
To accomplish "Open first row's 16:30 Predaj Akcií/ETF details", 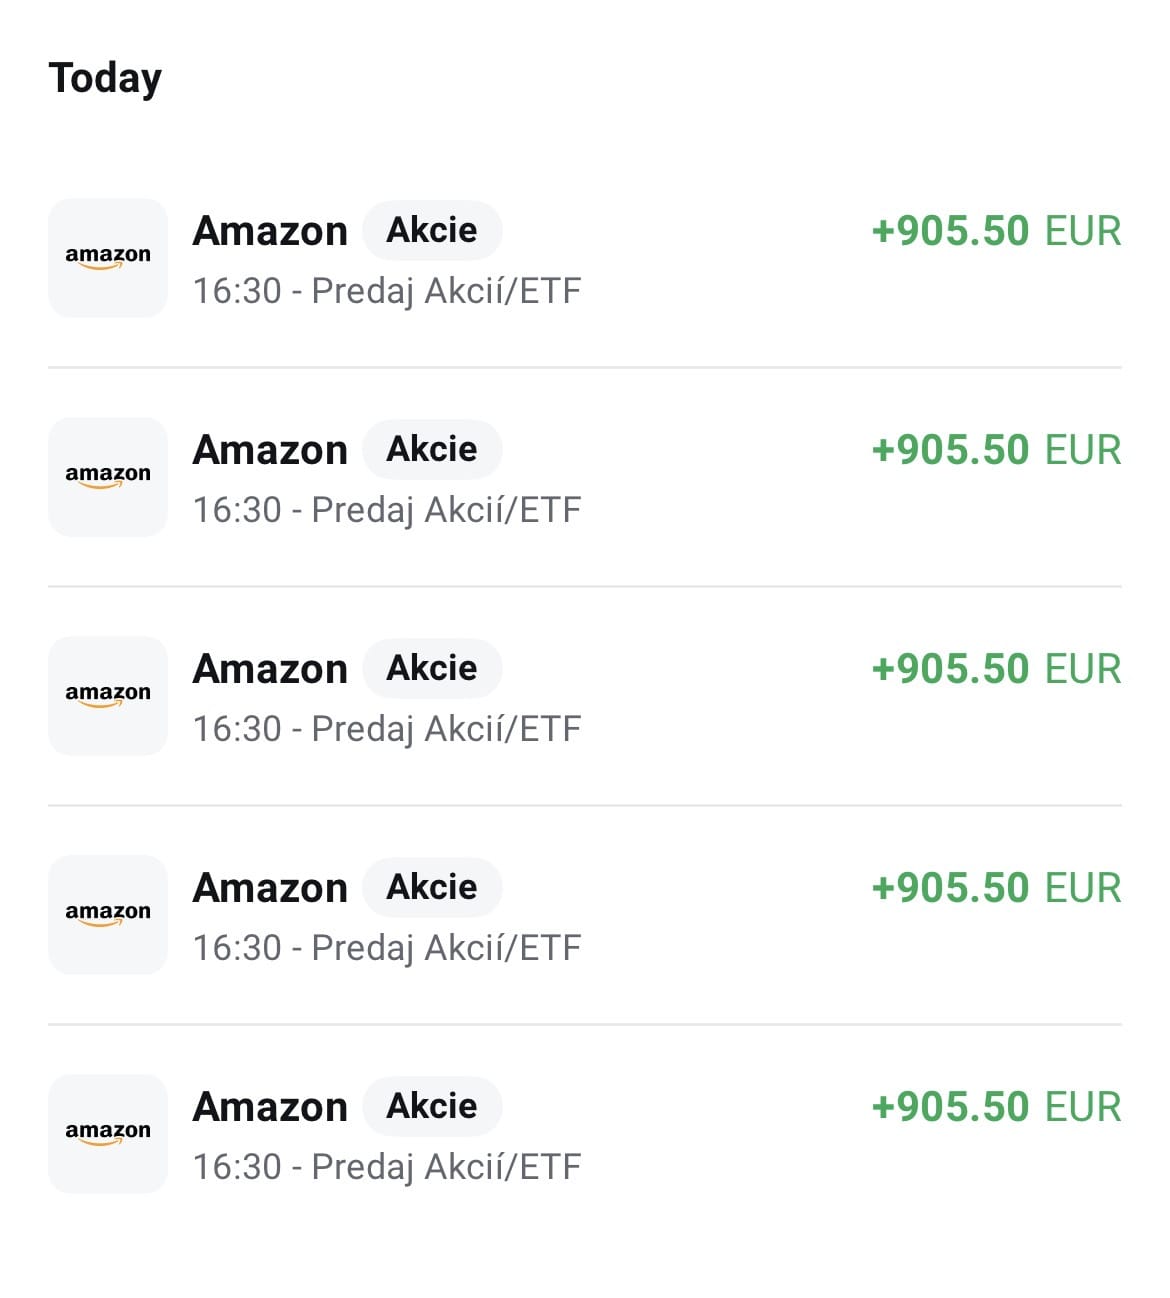I will click(386, 291).
